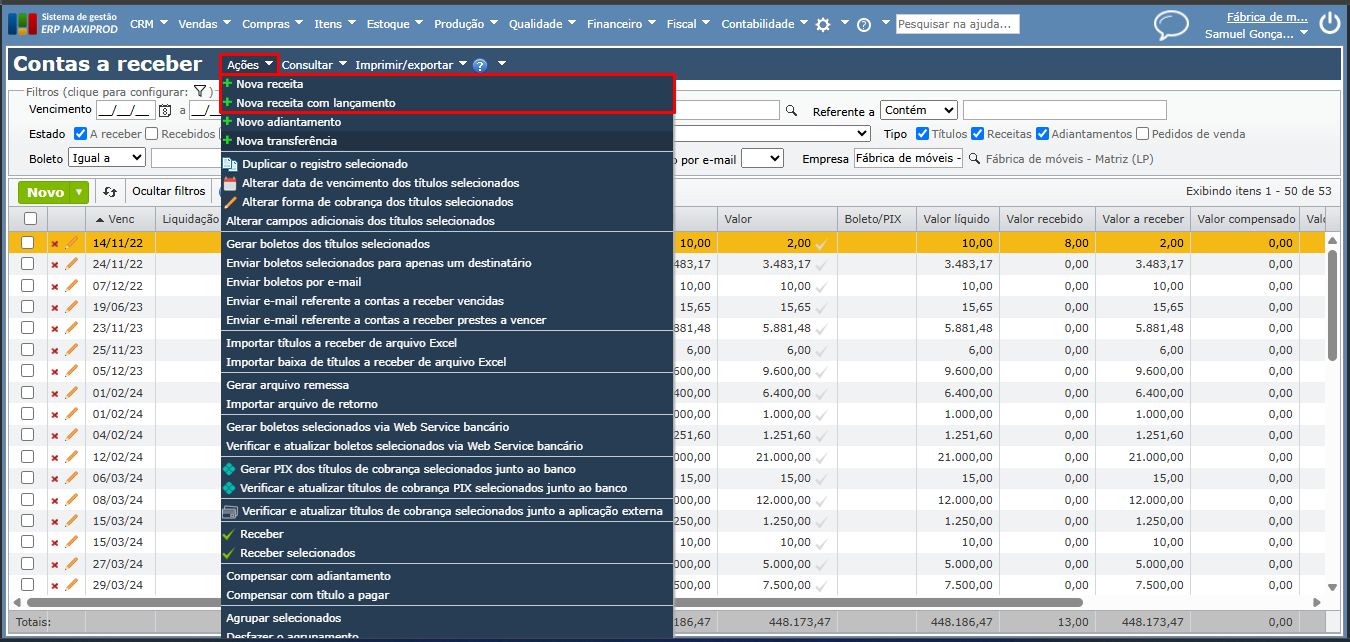Click the Pesquisar na ajuda search field

point(957,24)
